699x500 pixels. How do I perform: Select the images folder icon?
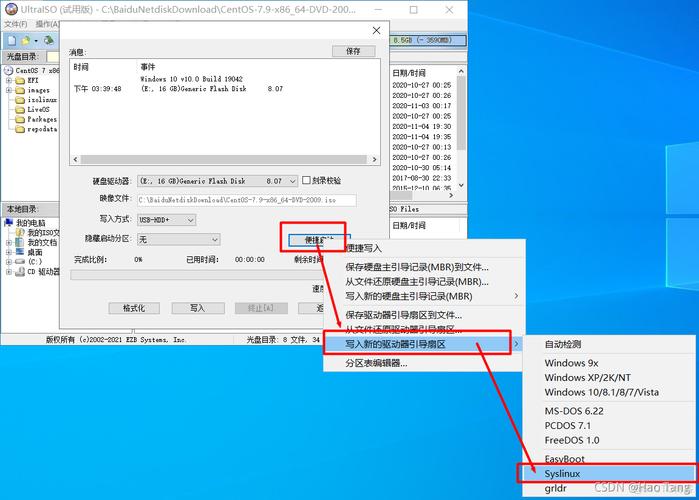coord(20,90)
